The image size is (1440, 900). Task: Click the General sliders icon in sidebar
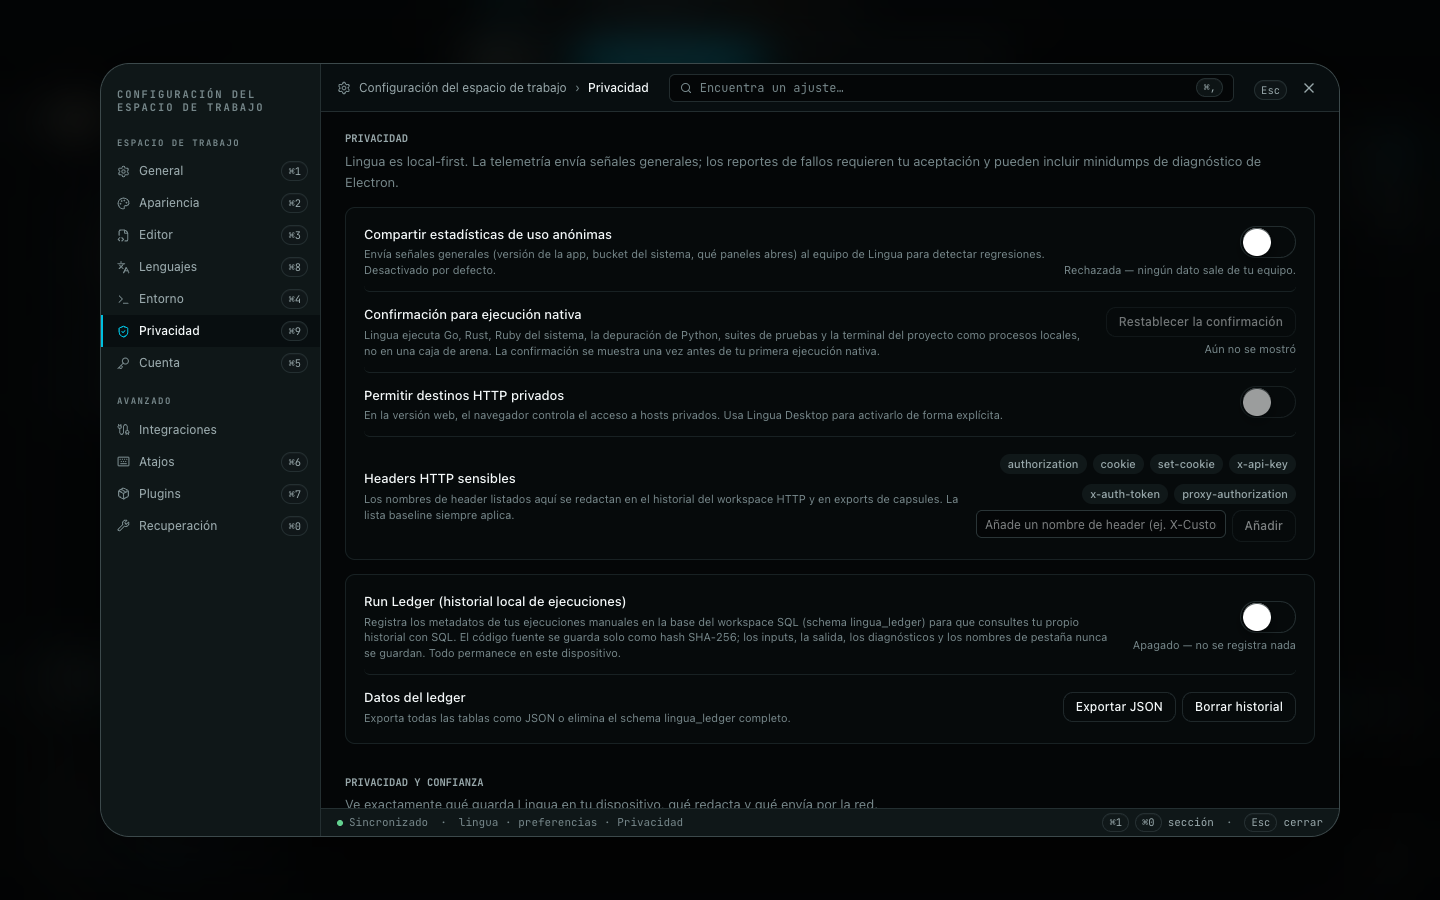(x=123, y=171)
